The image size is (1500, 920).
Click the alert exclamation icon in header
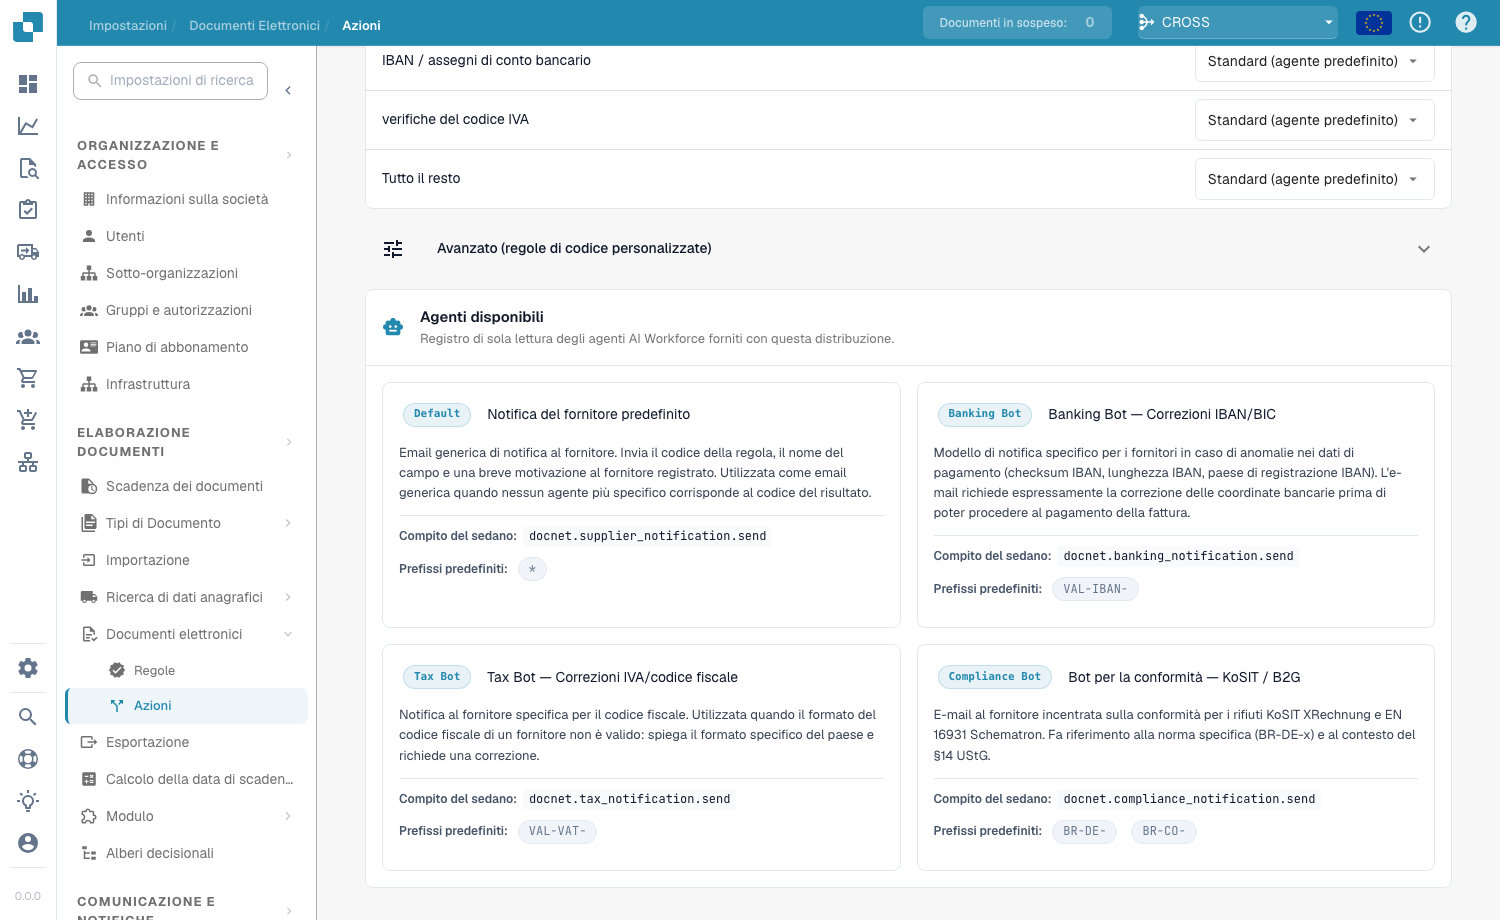click(x=1420, y=22)
